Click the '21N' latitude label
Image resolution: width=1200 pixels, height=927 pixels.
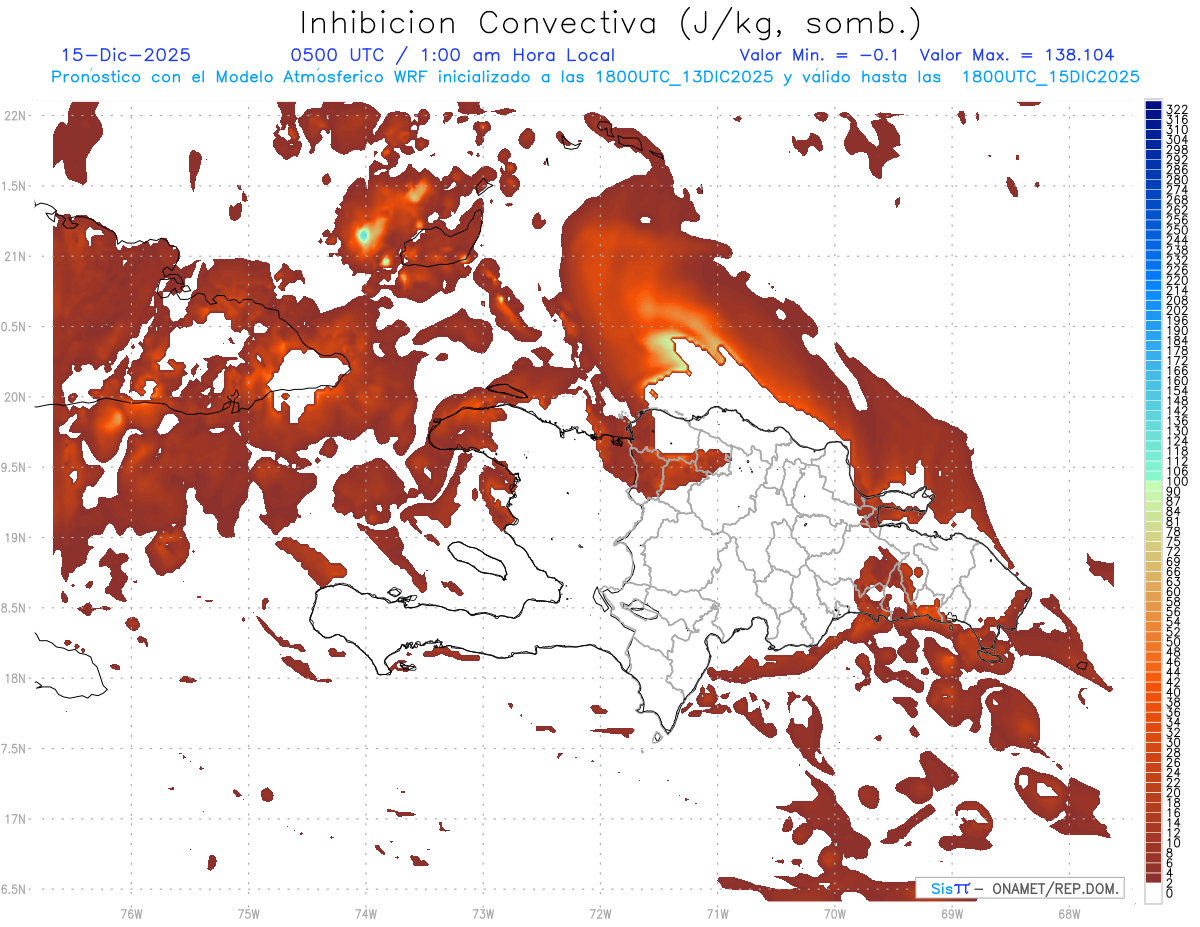(16, 257)
